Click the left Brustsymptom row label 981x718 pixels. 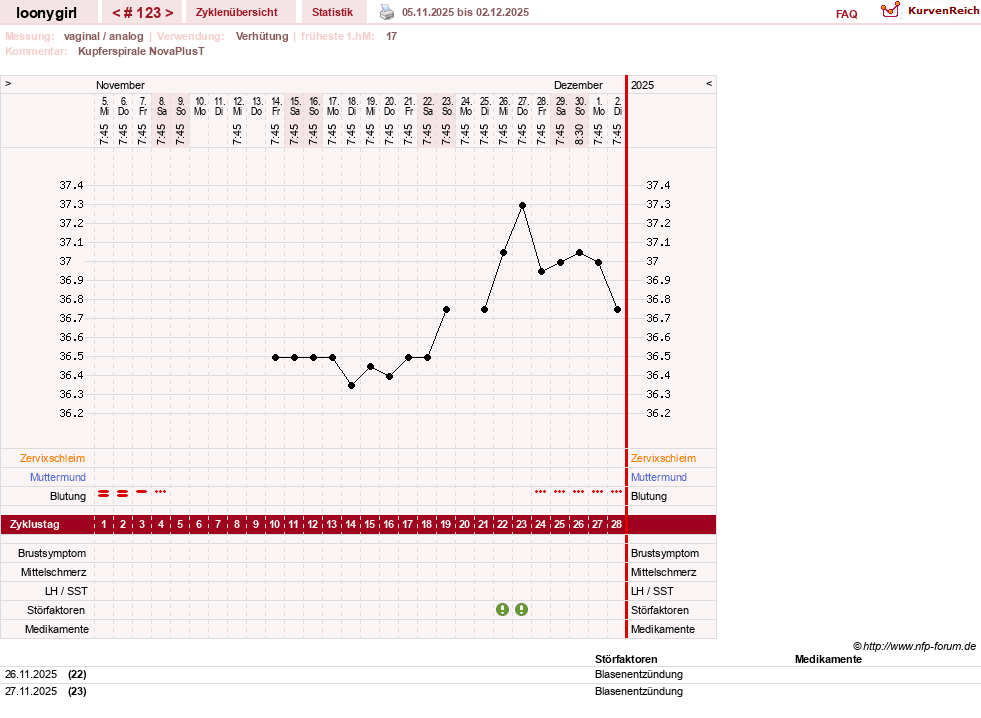coord(52,554)
